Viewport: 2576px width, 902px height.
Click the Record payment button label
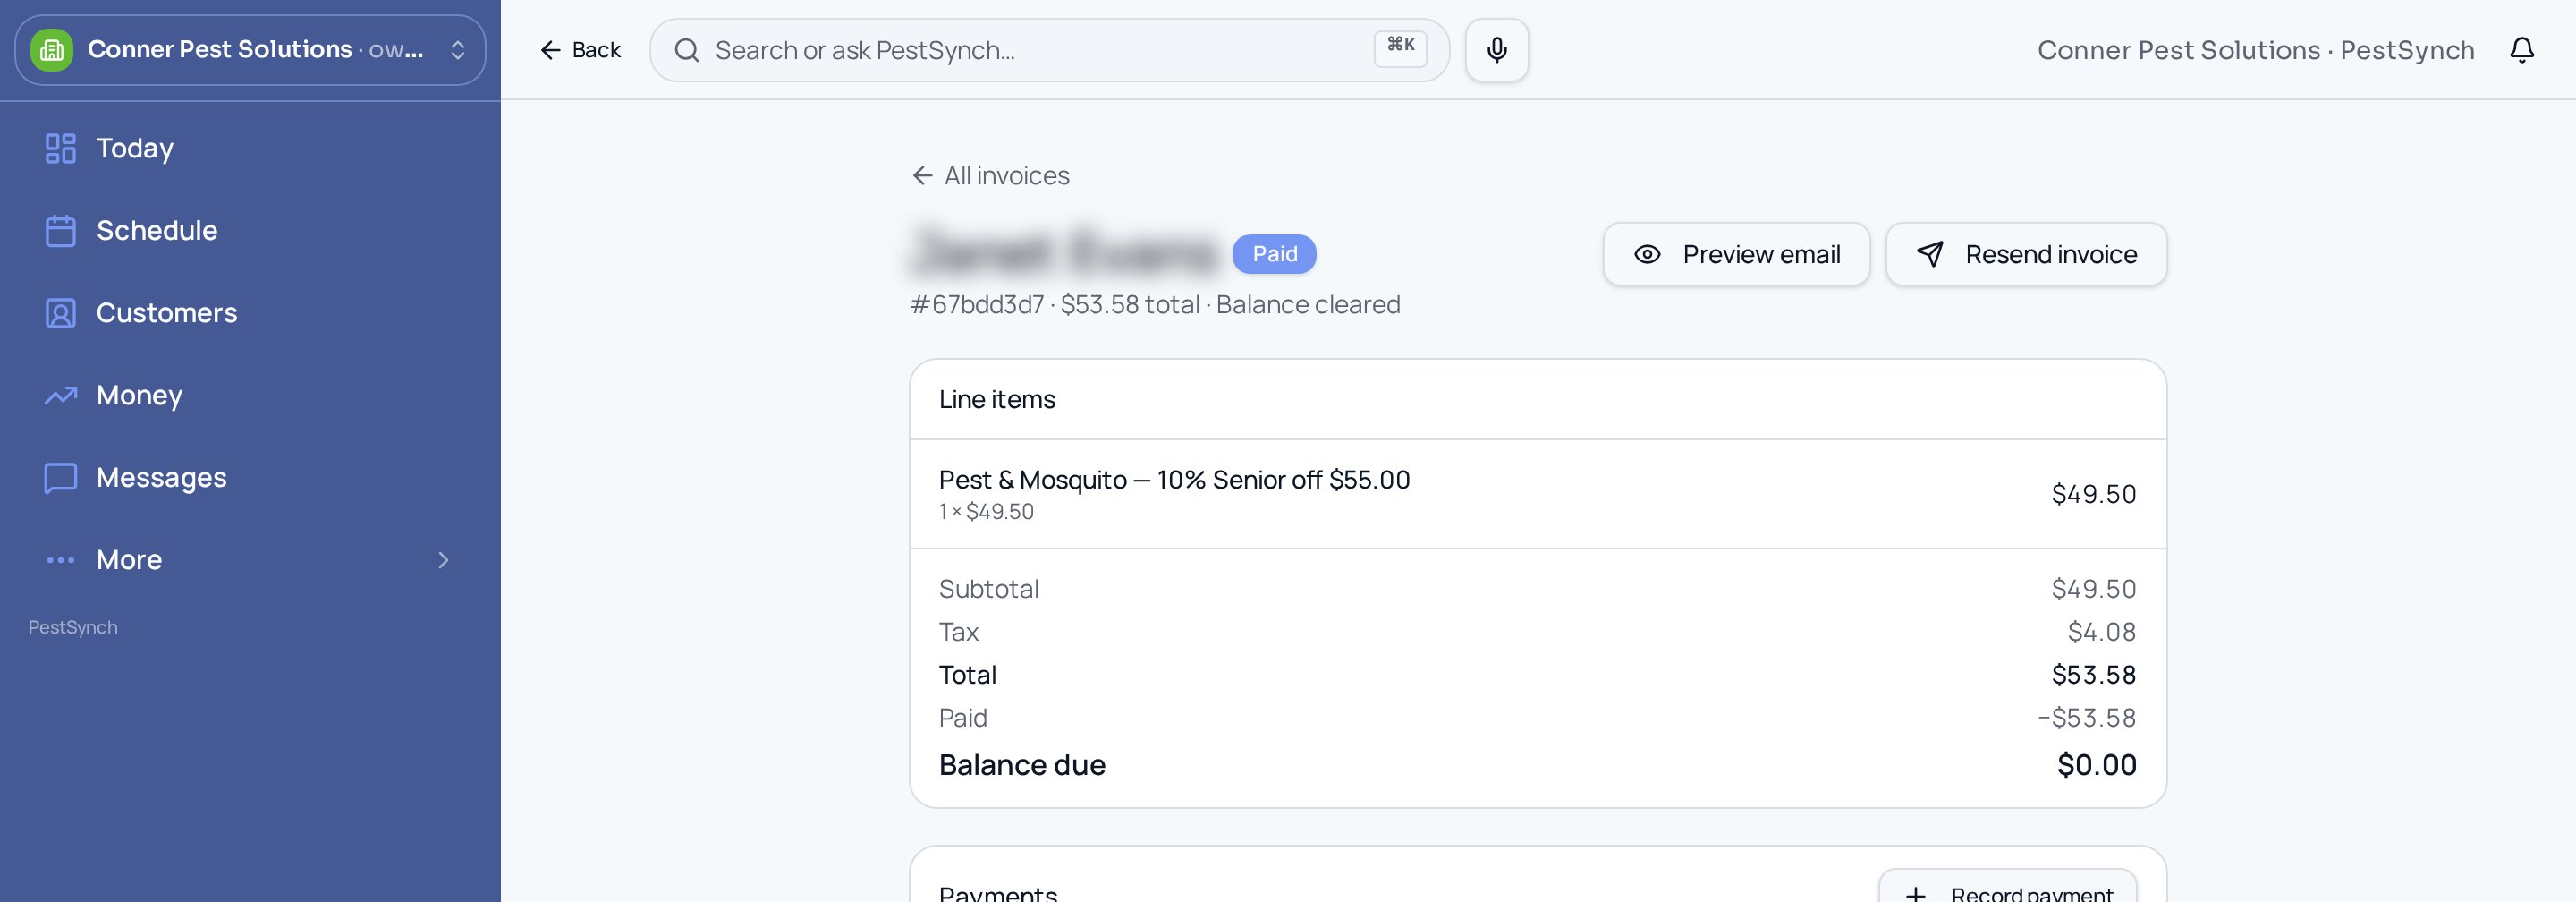(2032, 894)
